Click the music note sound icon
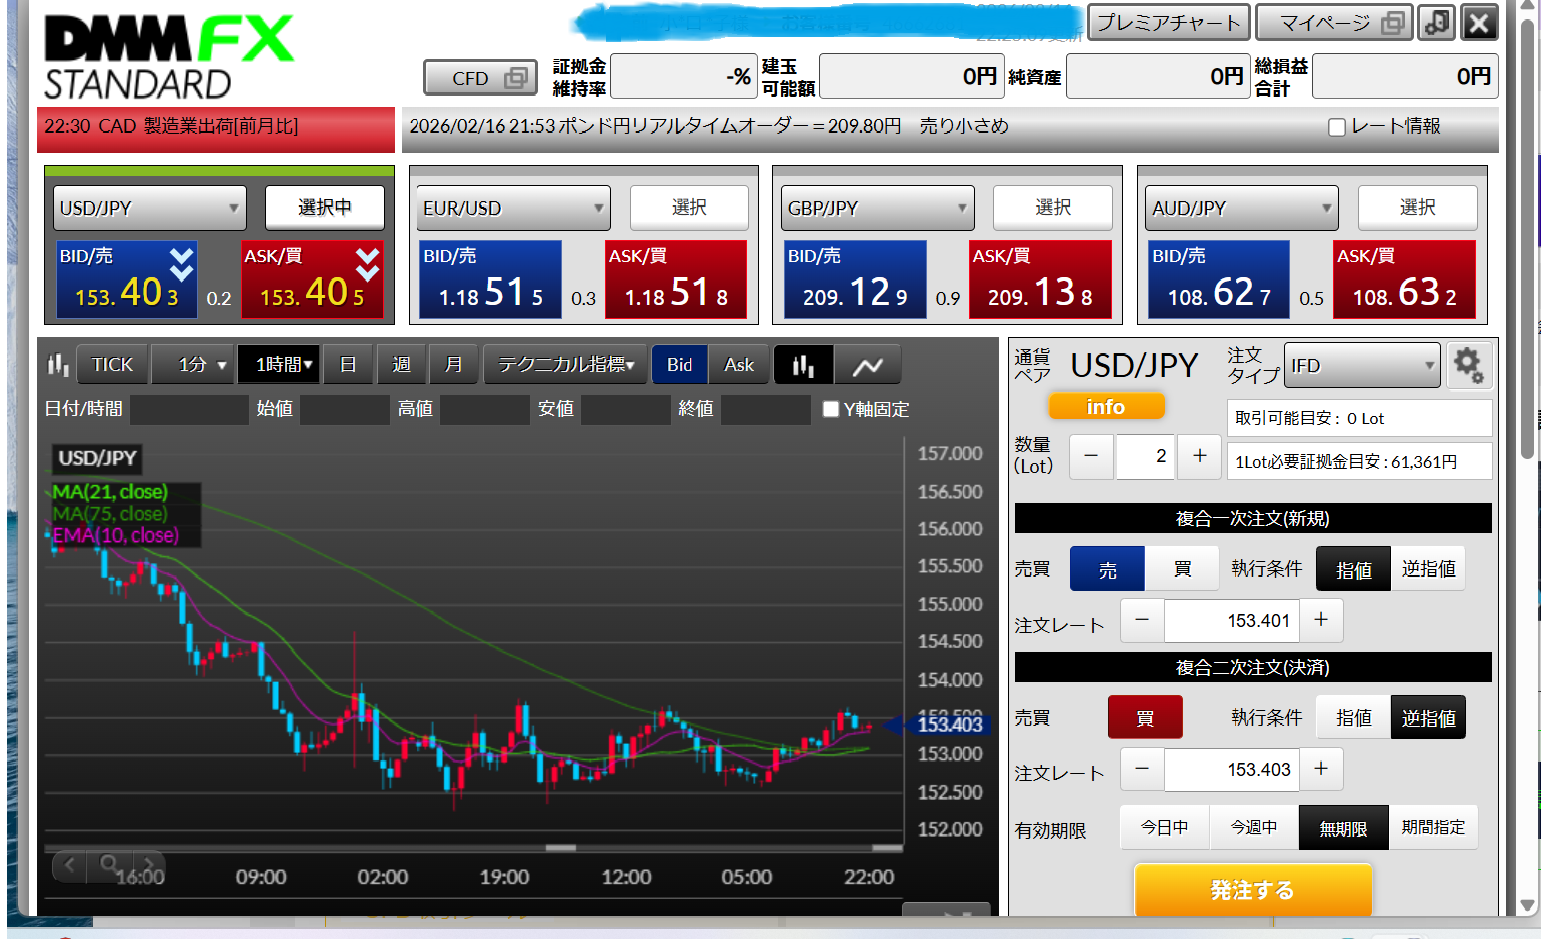The width and height of the screenshot is (1541, 939). click(x=1436, y=22)
